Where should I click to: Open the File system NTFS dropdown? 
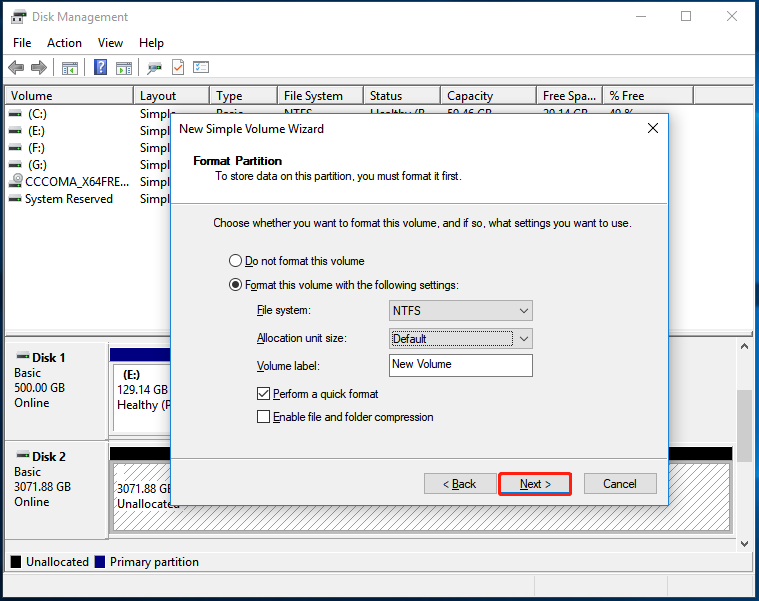(460, 311)
